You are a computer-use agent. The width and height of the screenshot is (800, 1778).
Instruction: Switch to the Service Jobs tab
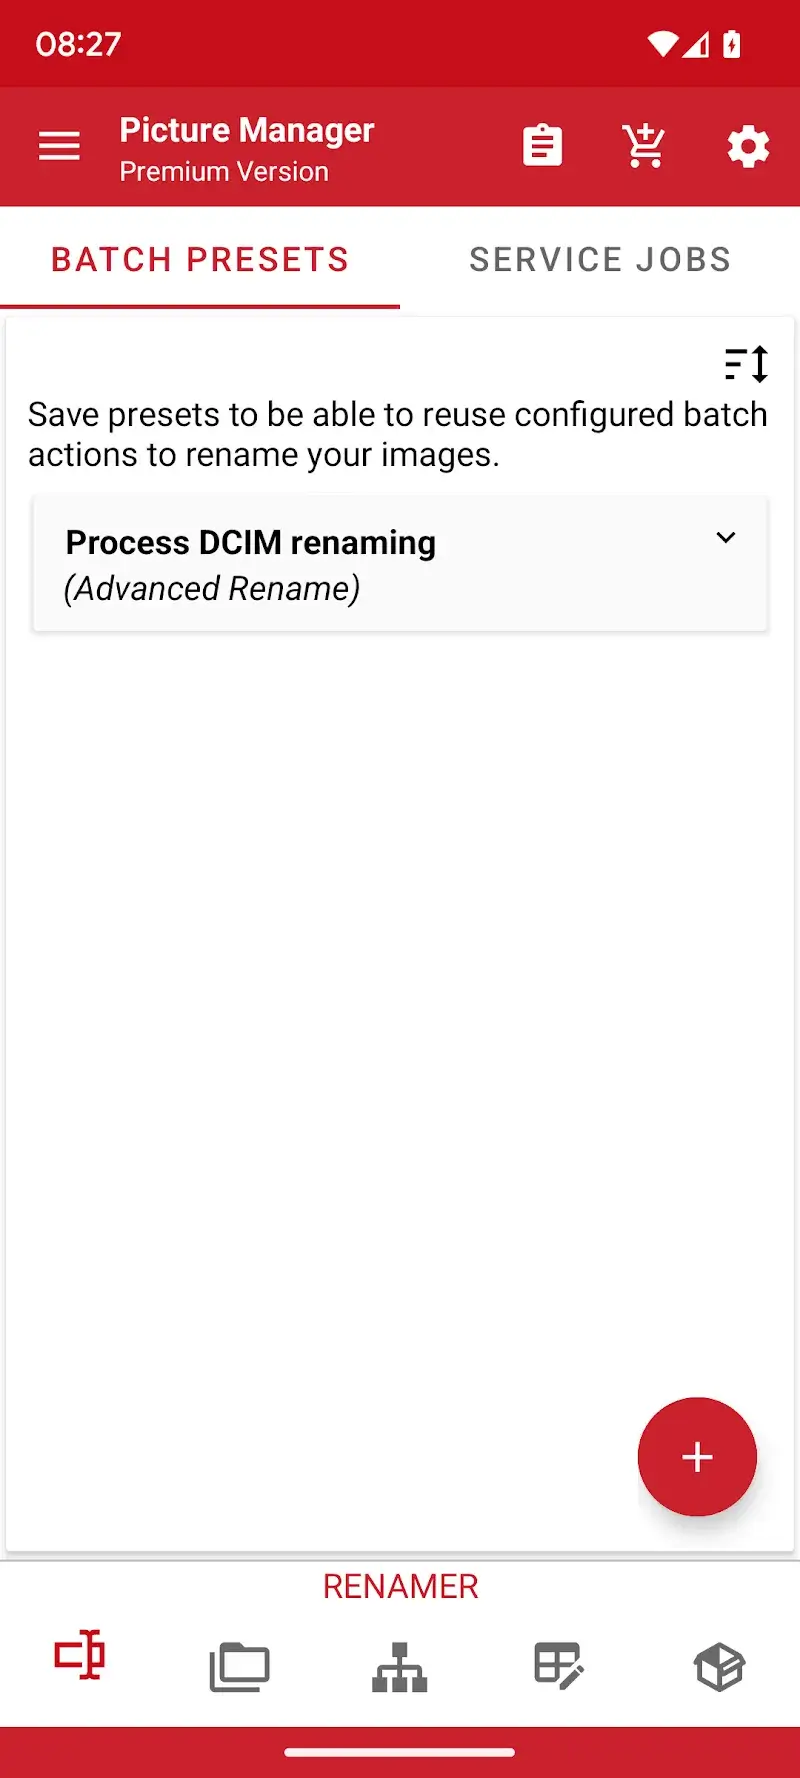[x=600, y=260]
